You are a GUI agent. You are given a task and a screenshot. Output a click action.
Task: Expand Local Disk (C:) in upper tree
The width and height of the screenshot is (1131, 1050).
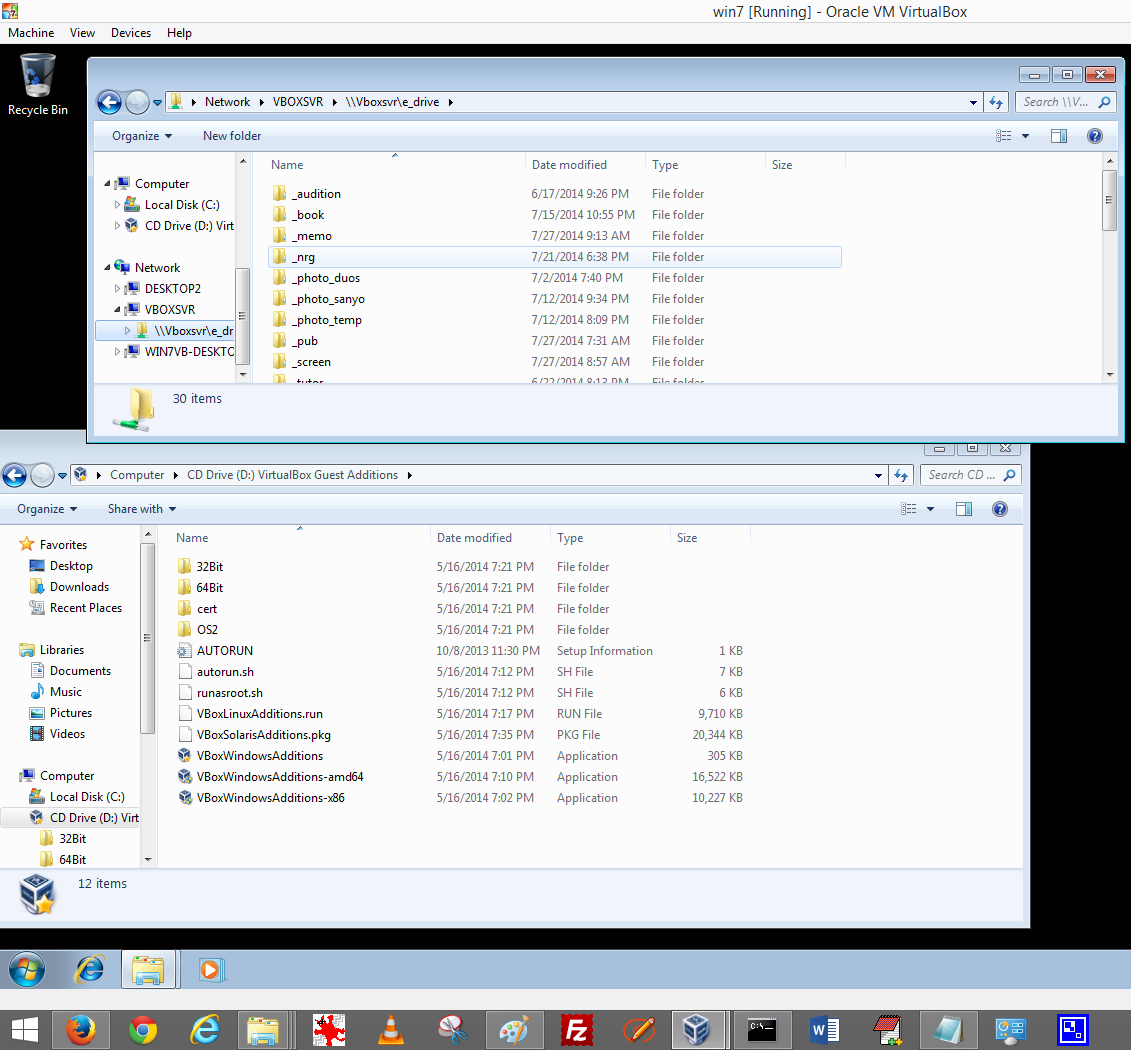click(117, 205)
